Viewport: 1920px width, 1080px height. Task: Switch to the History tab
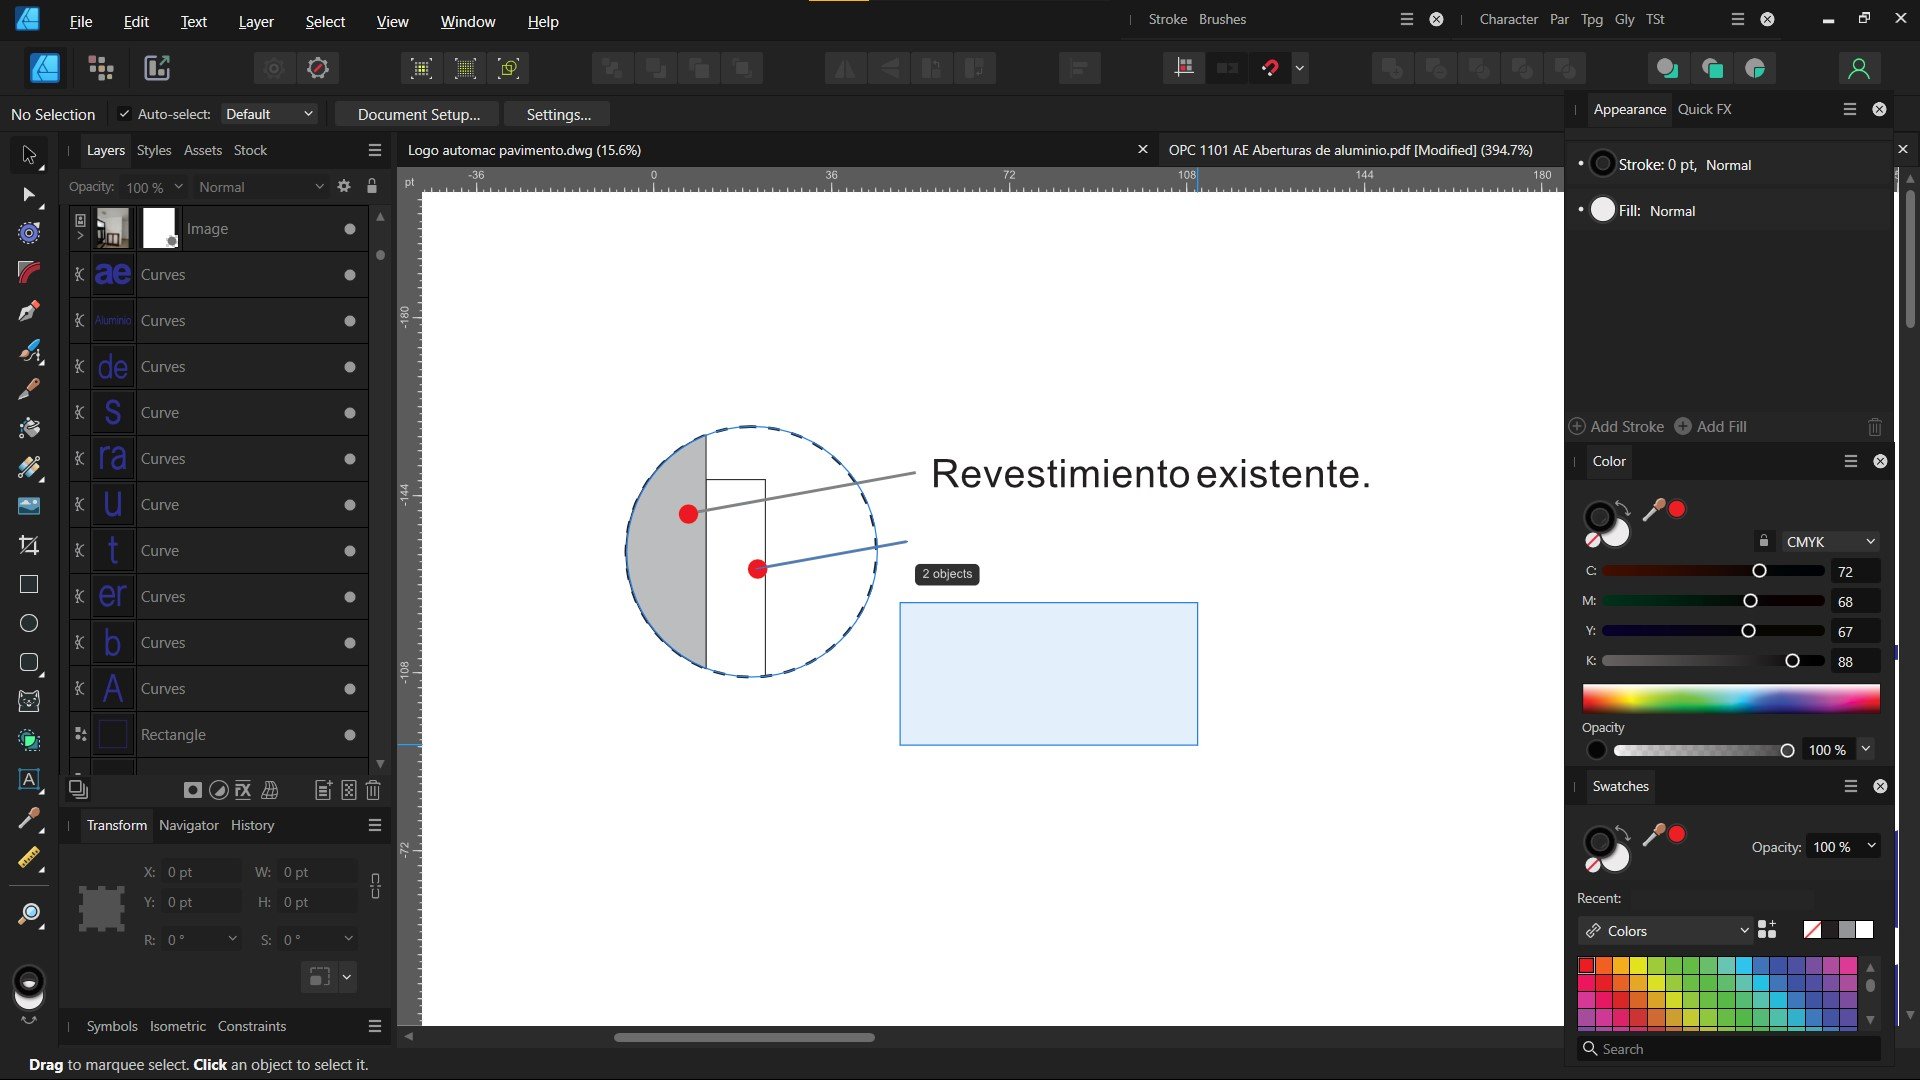pyautogui.click(x=252, y=825)
